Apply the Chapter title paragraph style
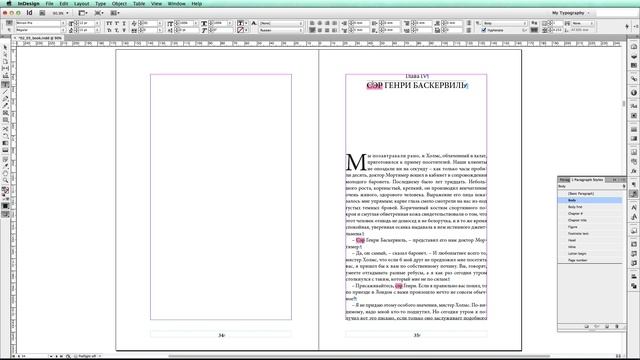The height and width of the screenshot is (360, 640). click(590, 220)
